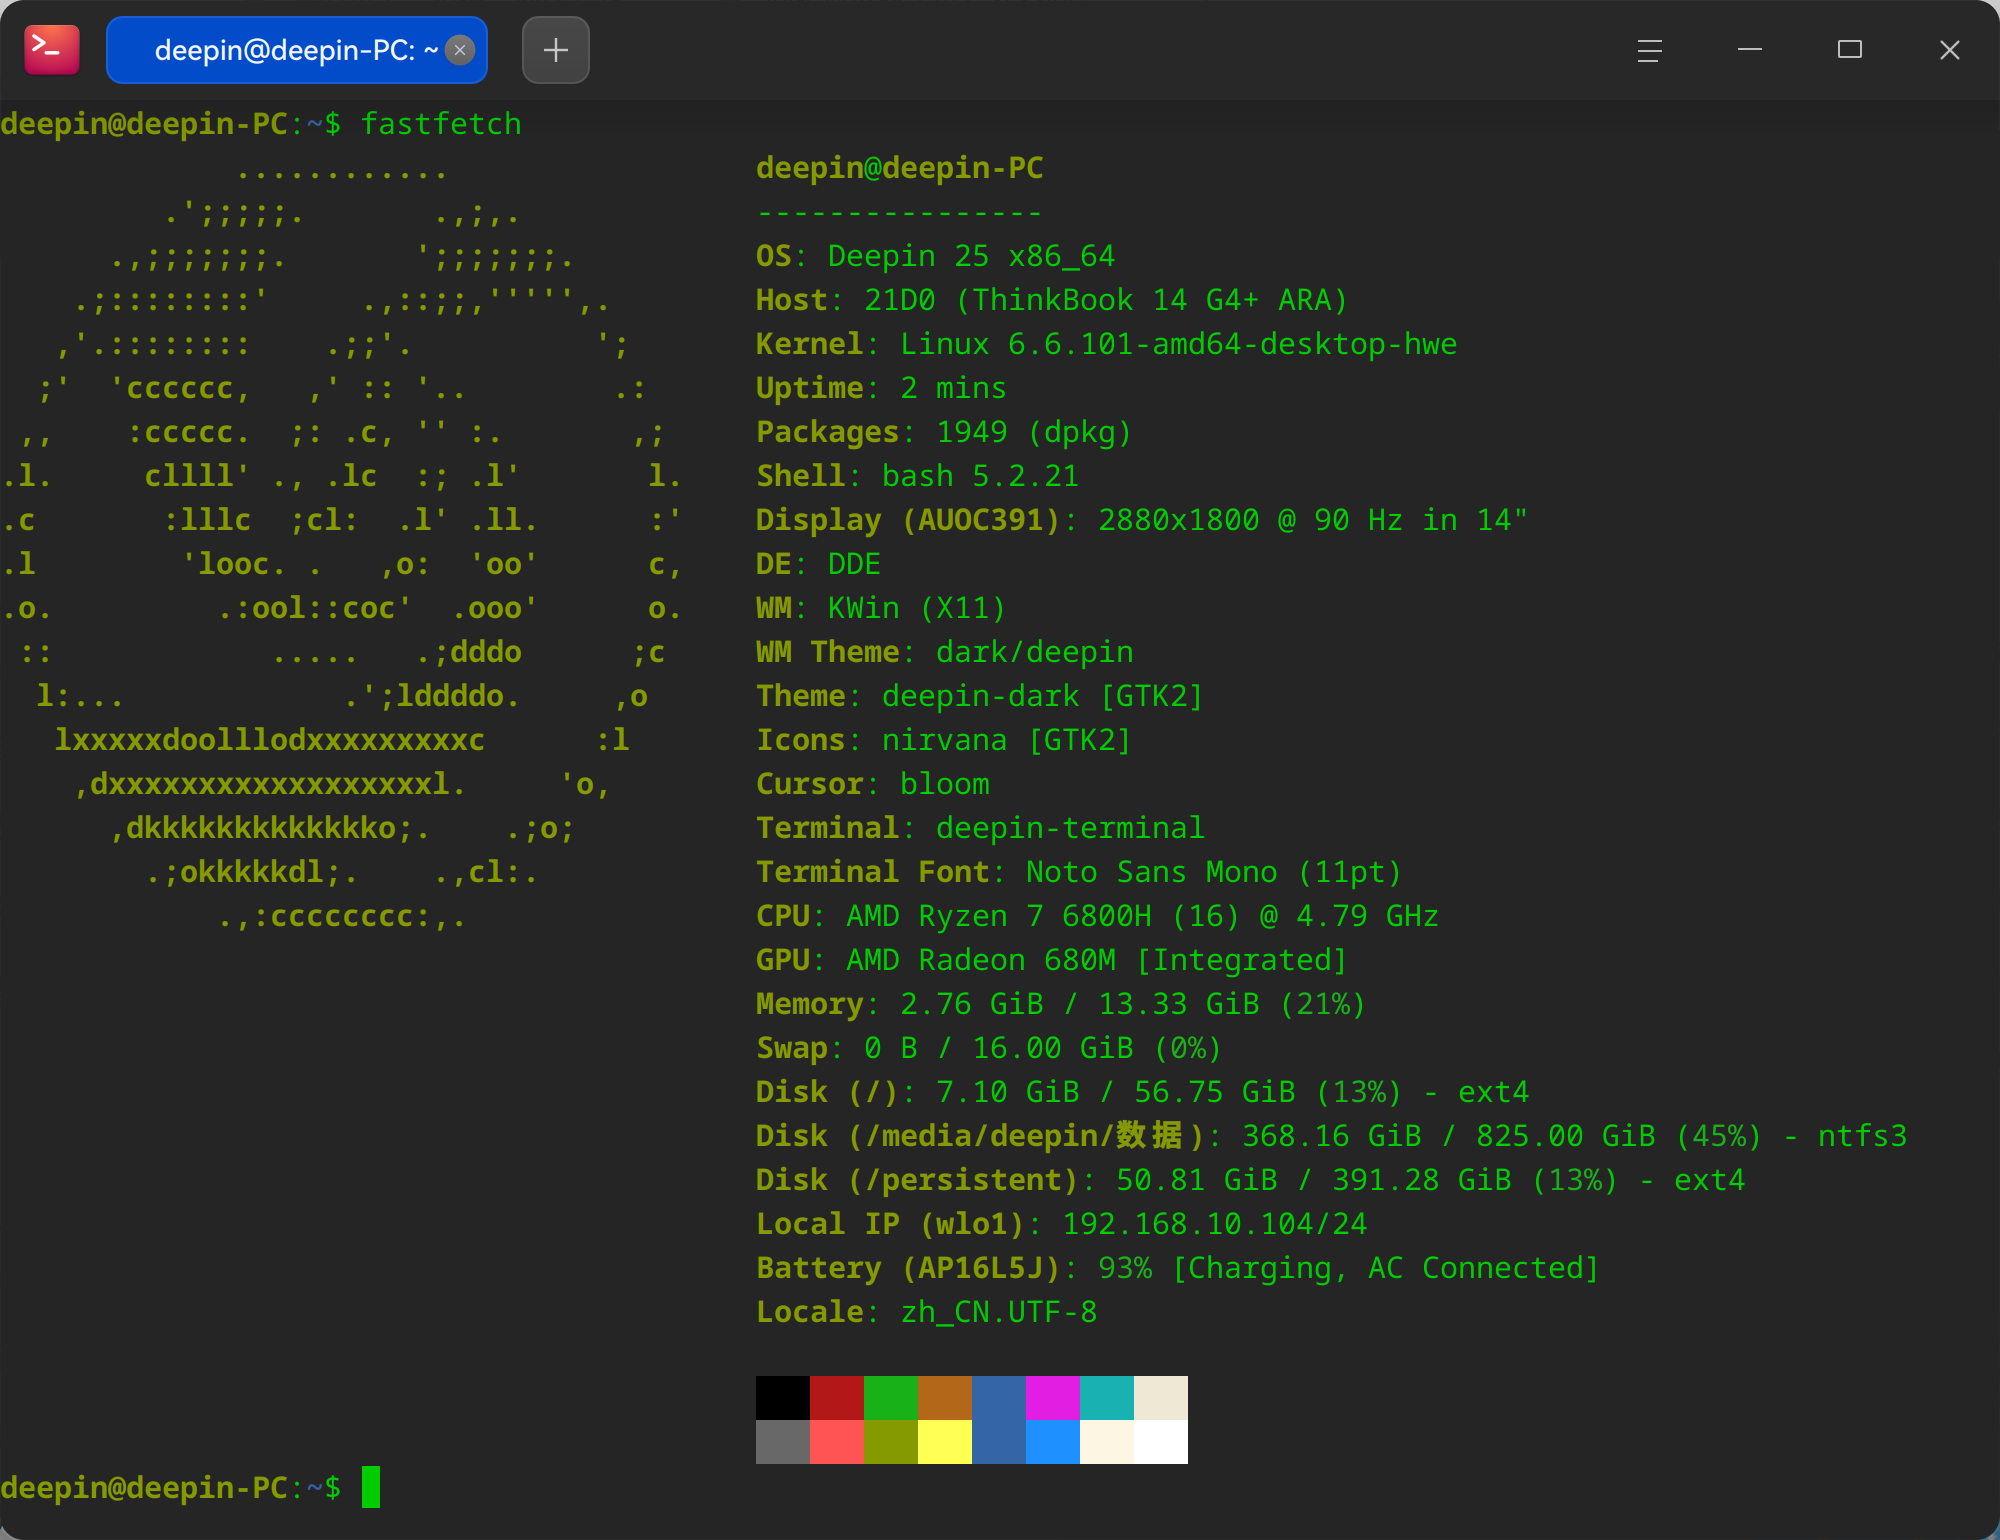
Task: Click the Host ThinkBook 14 G4+ ARA line
Action: pyautogui.click(x=1052, y=300)
